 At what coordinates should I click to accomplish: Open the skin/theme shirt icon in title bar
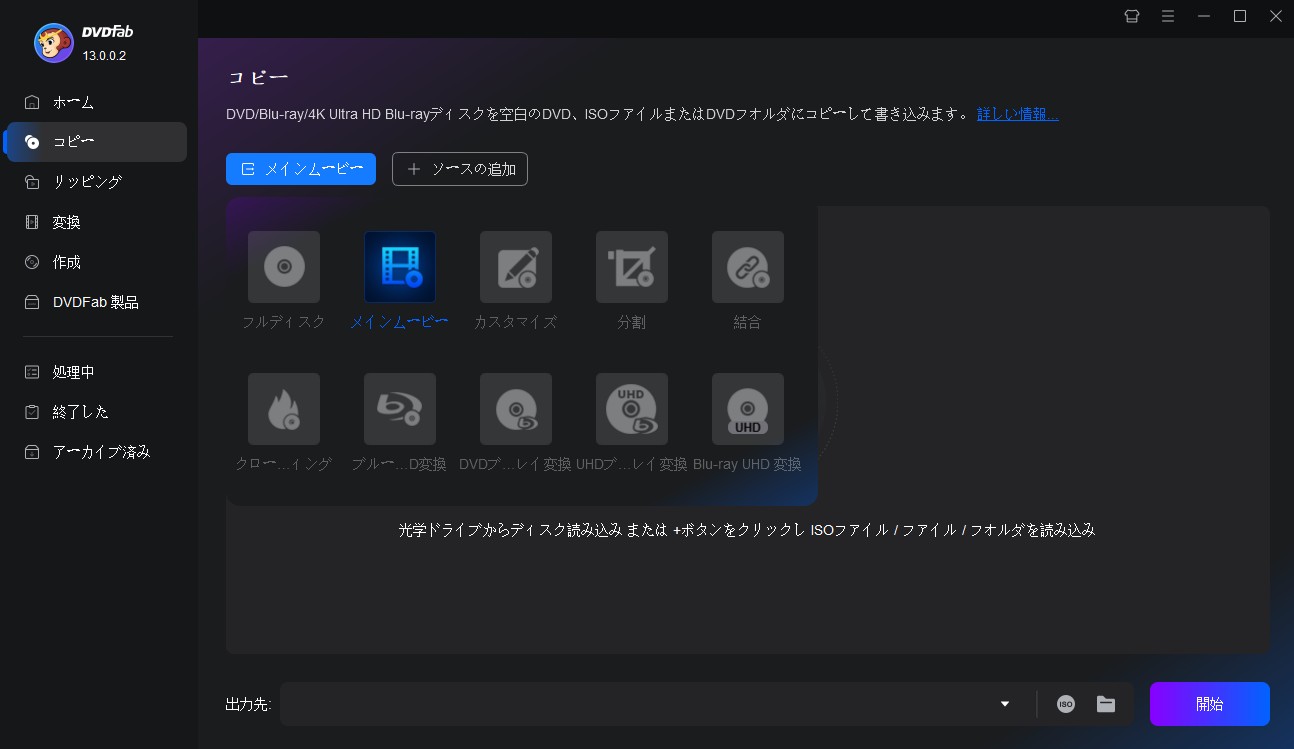pos(1132,16)
